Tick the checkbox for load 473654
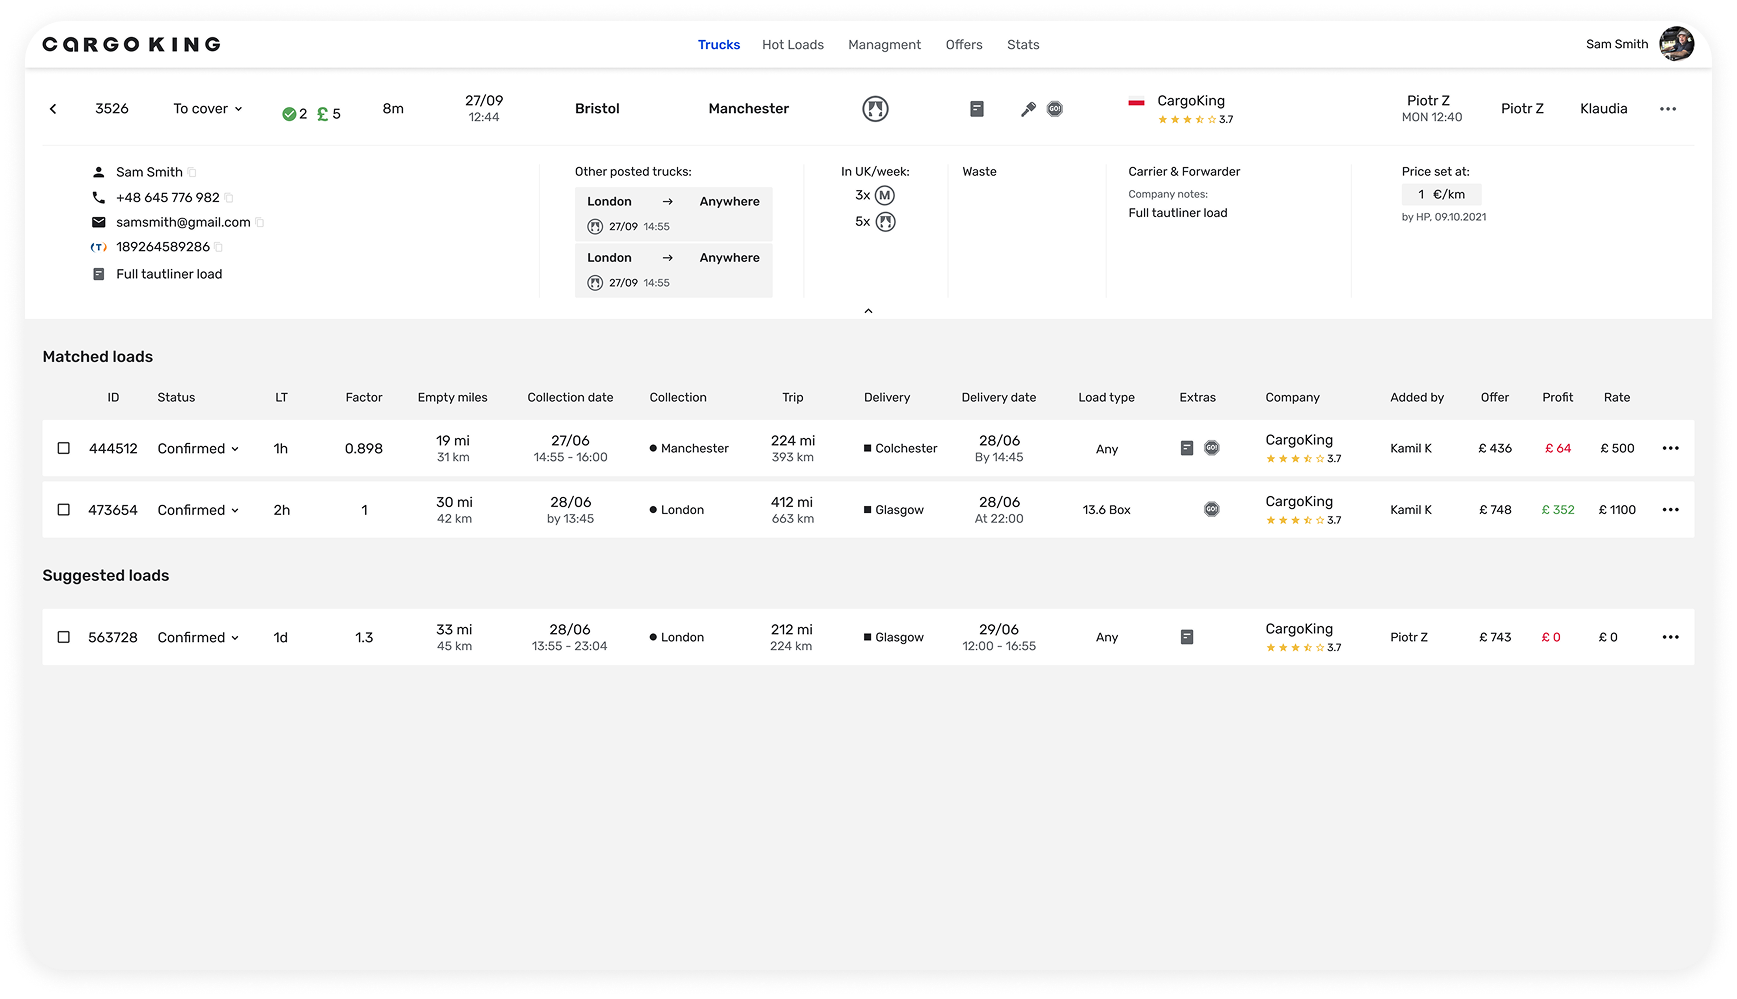1737x999 pixels. pos(64,510)
